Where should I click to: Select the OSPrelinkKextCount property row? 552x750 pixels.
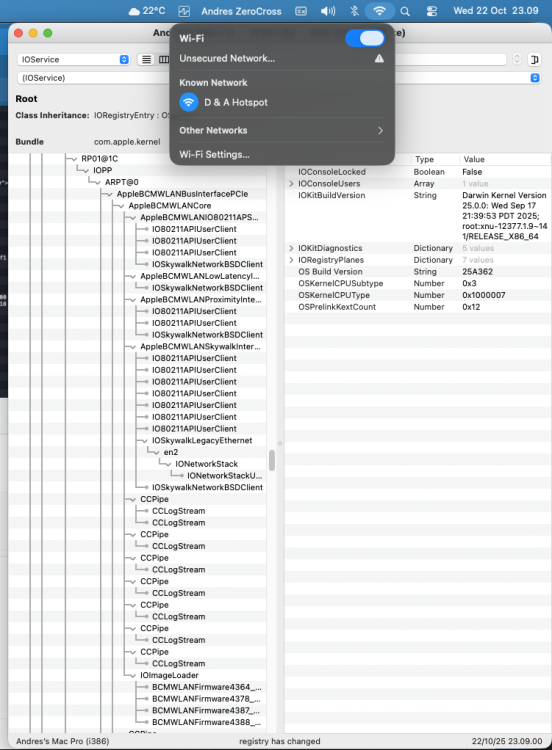coord(418,307)
